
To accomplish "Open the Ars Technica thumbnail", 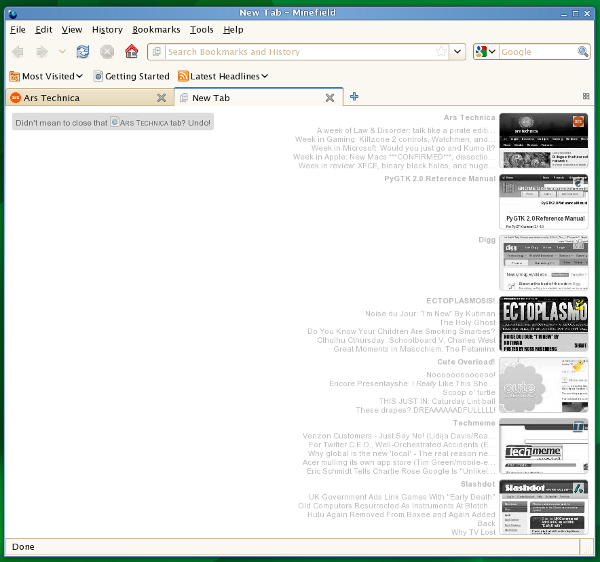I will tap(544, 140).
